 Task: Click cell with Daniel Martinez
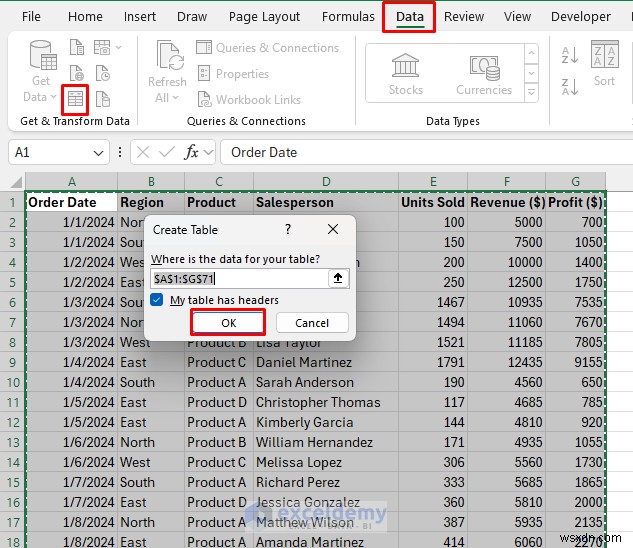[x=326, y=362]
